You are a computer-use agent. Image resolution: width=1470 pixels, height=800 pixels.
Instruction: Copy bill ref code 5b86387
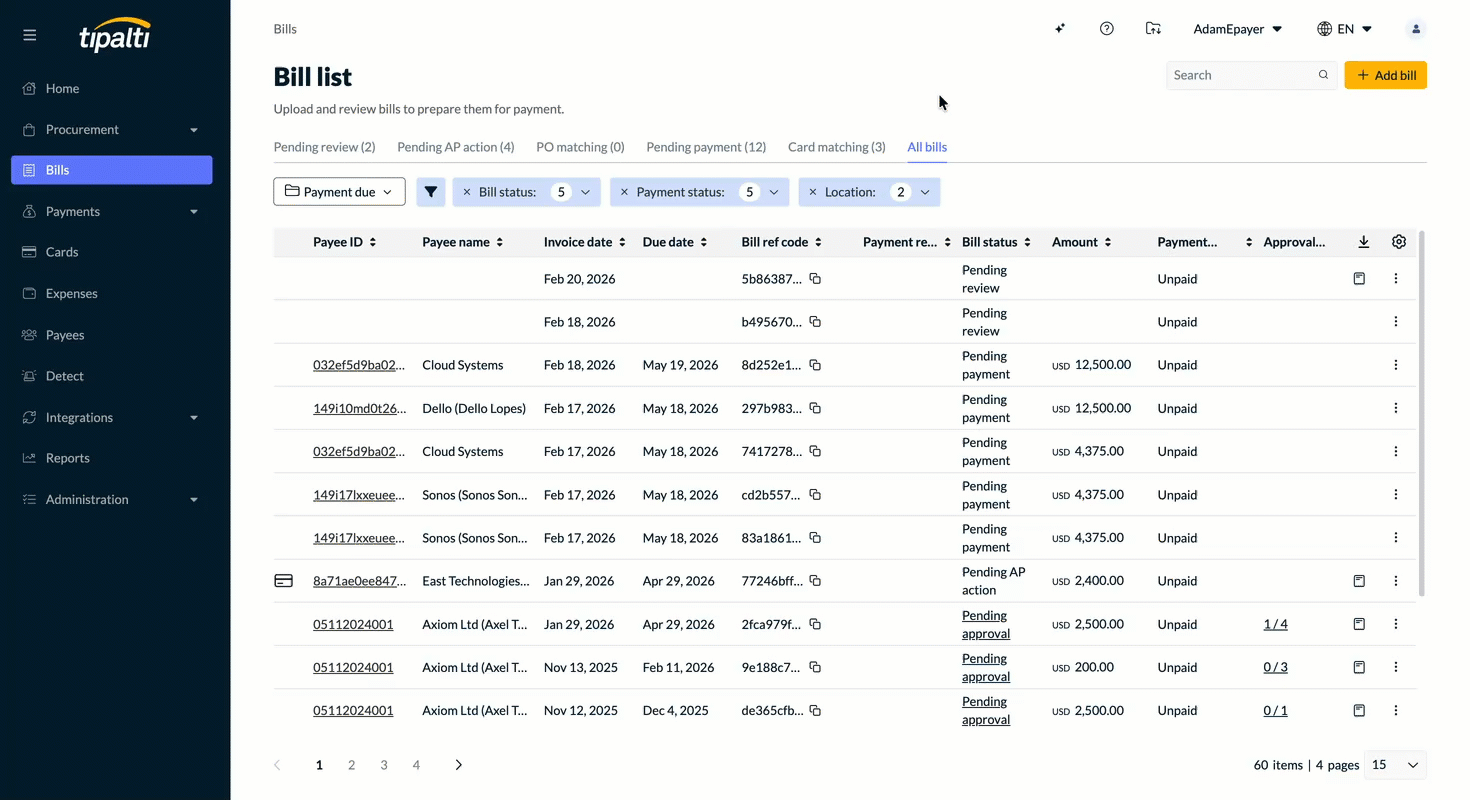click(815, 279)
